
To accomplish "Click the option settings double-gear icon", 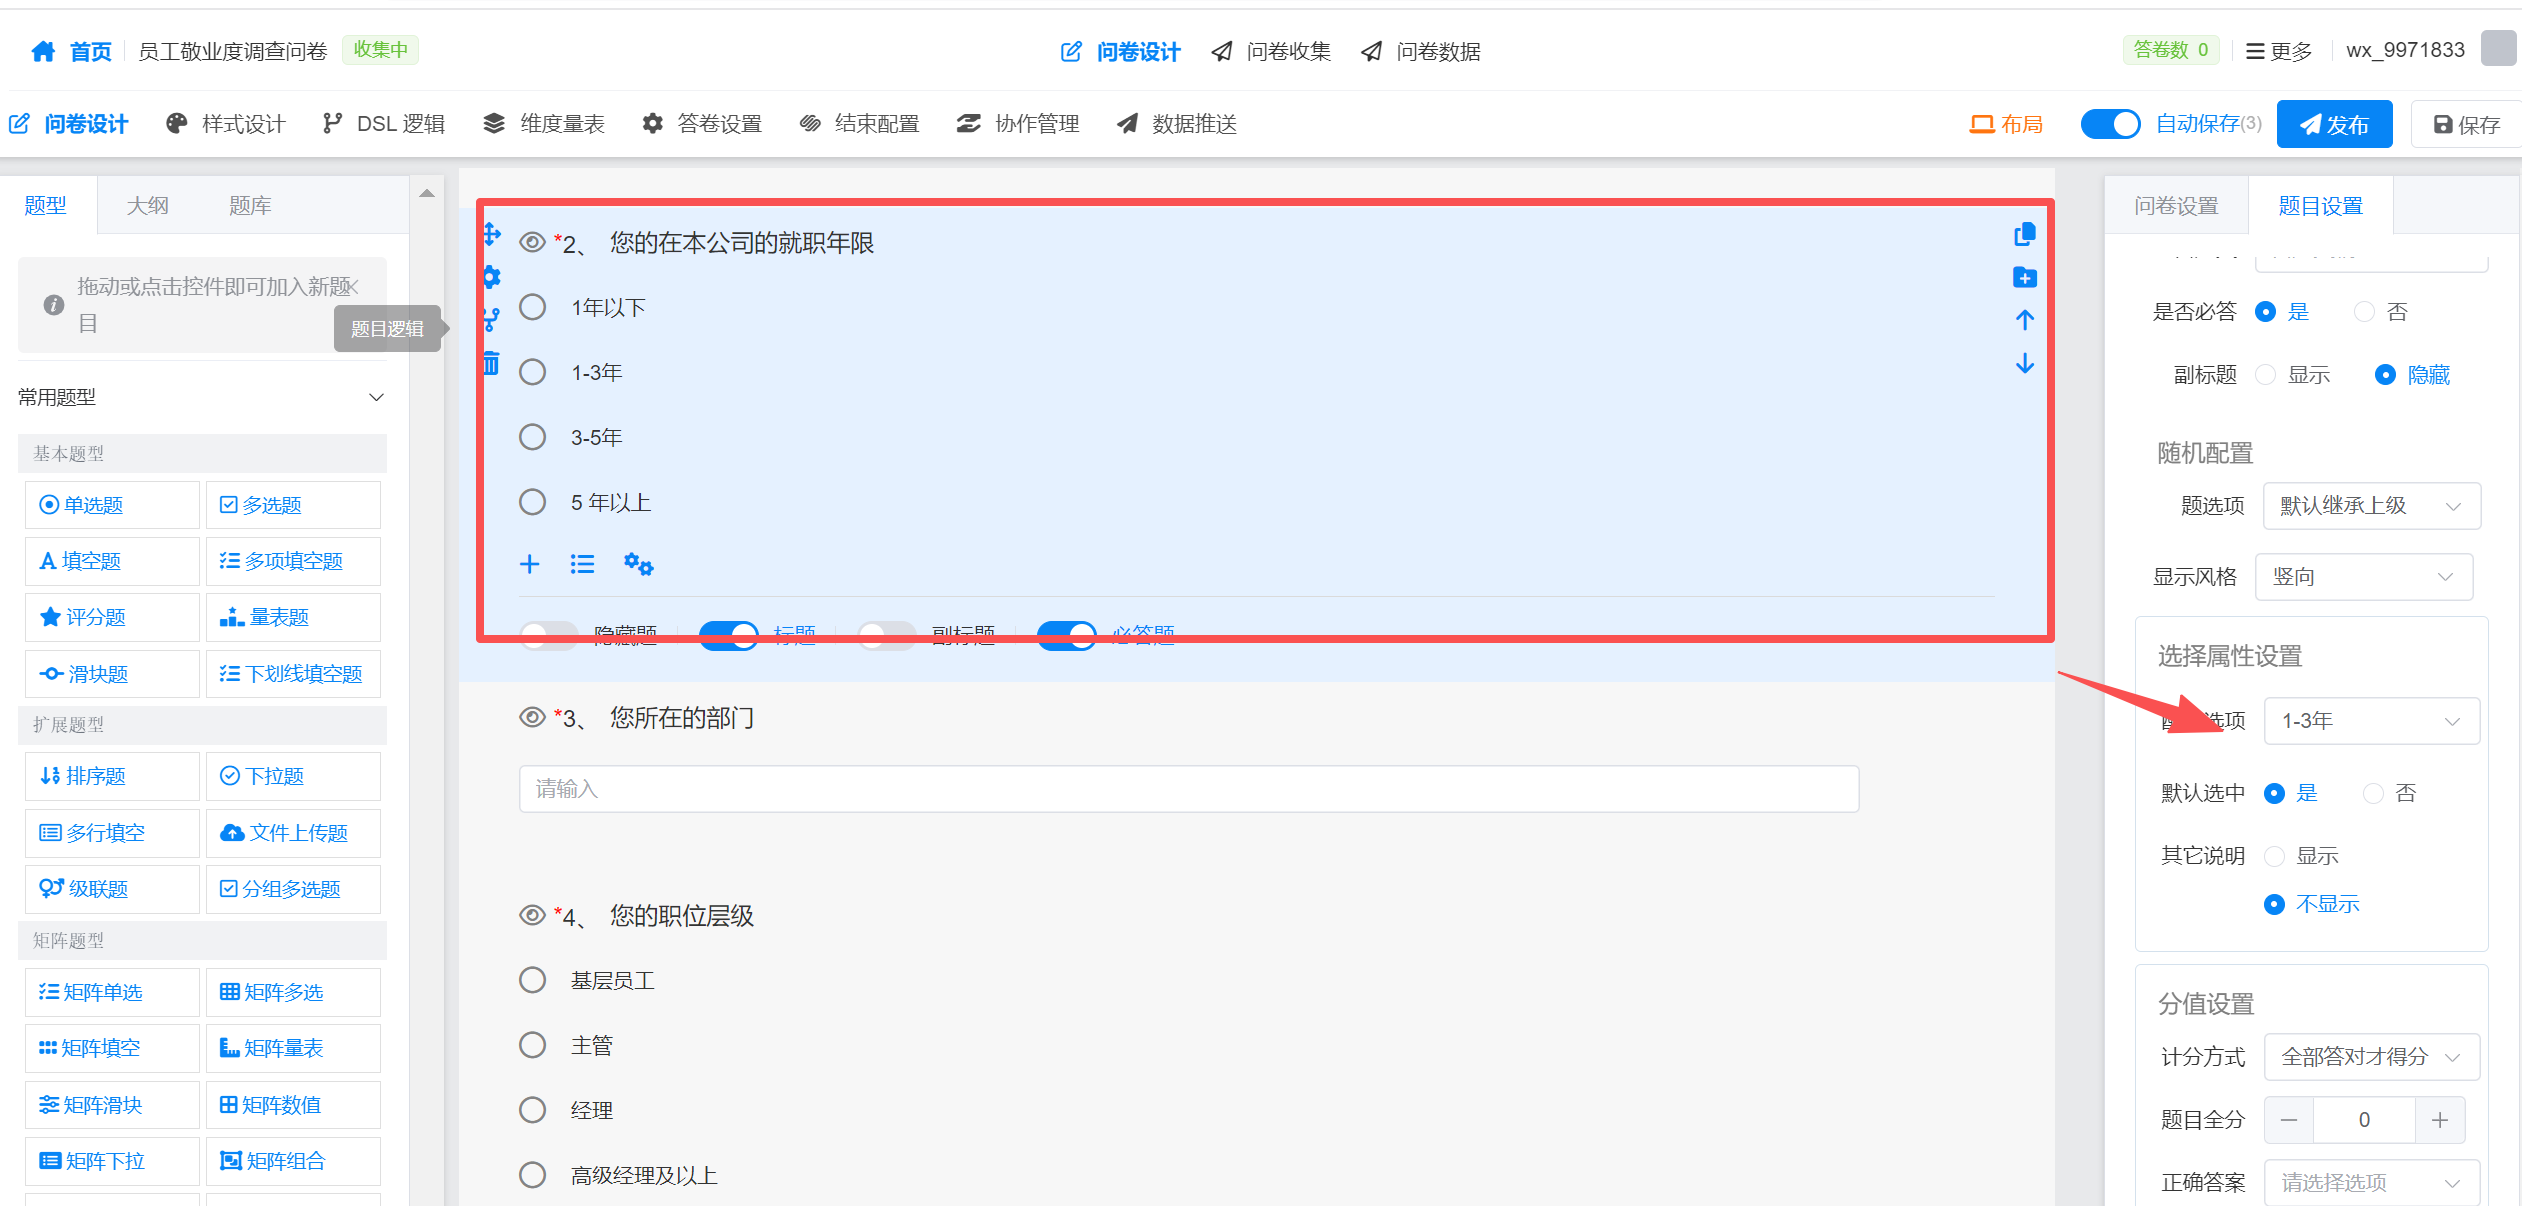I will click(x=638, y=565).
